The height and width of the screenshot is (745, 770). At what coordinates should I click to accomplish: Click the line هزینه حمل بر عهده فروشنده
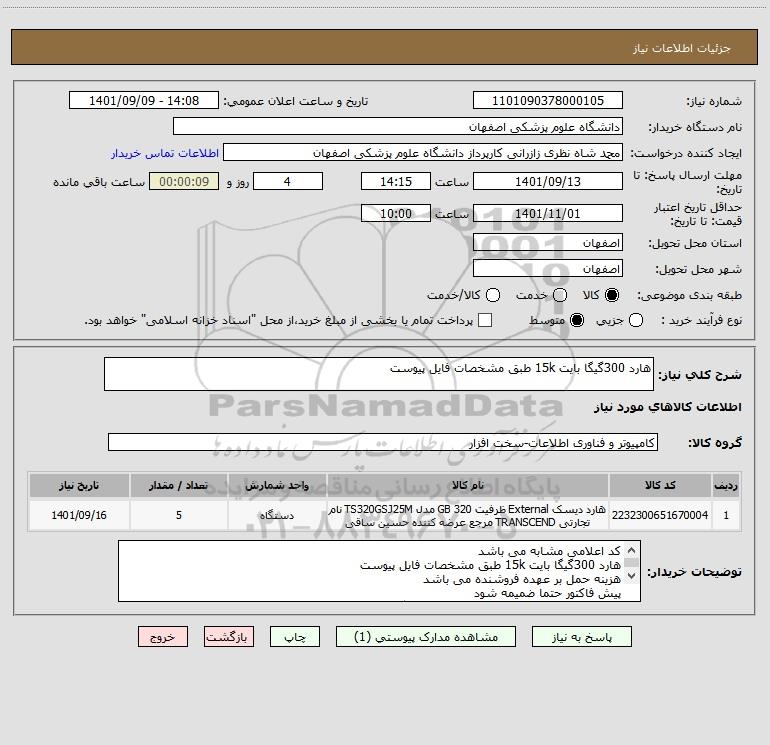[522, 579]
